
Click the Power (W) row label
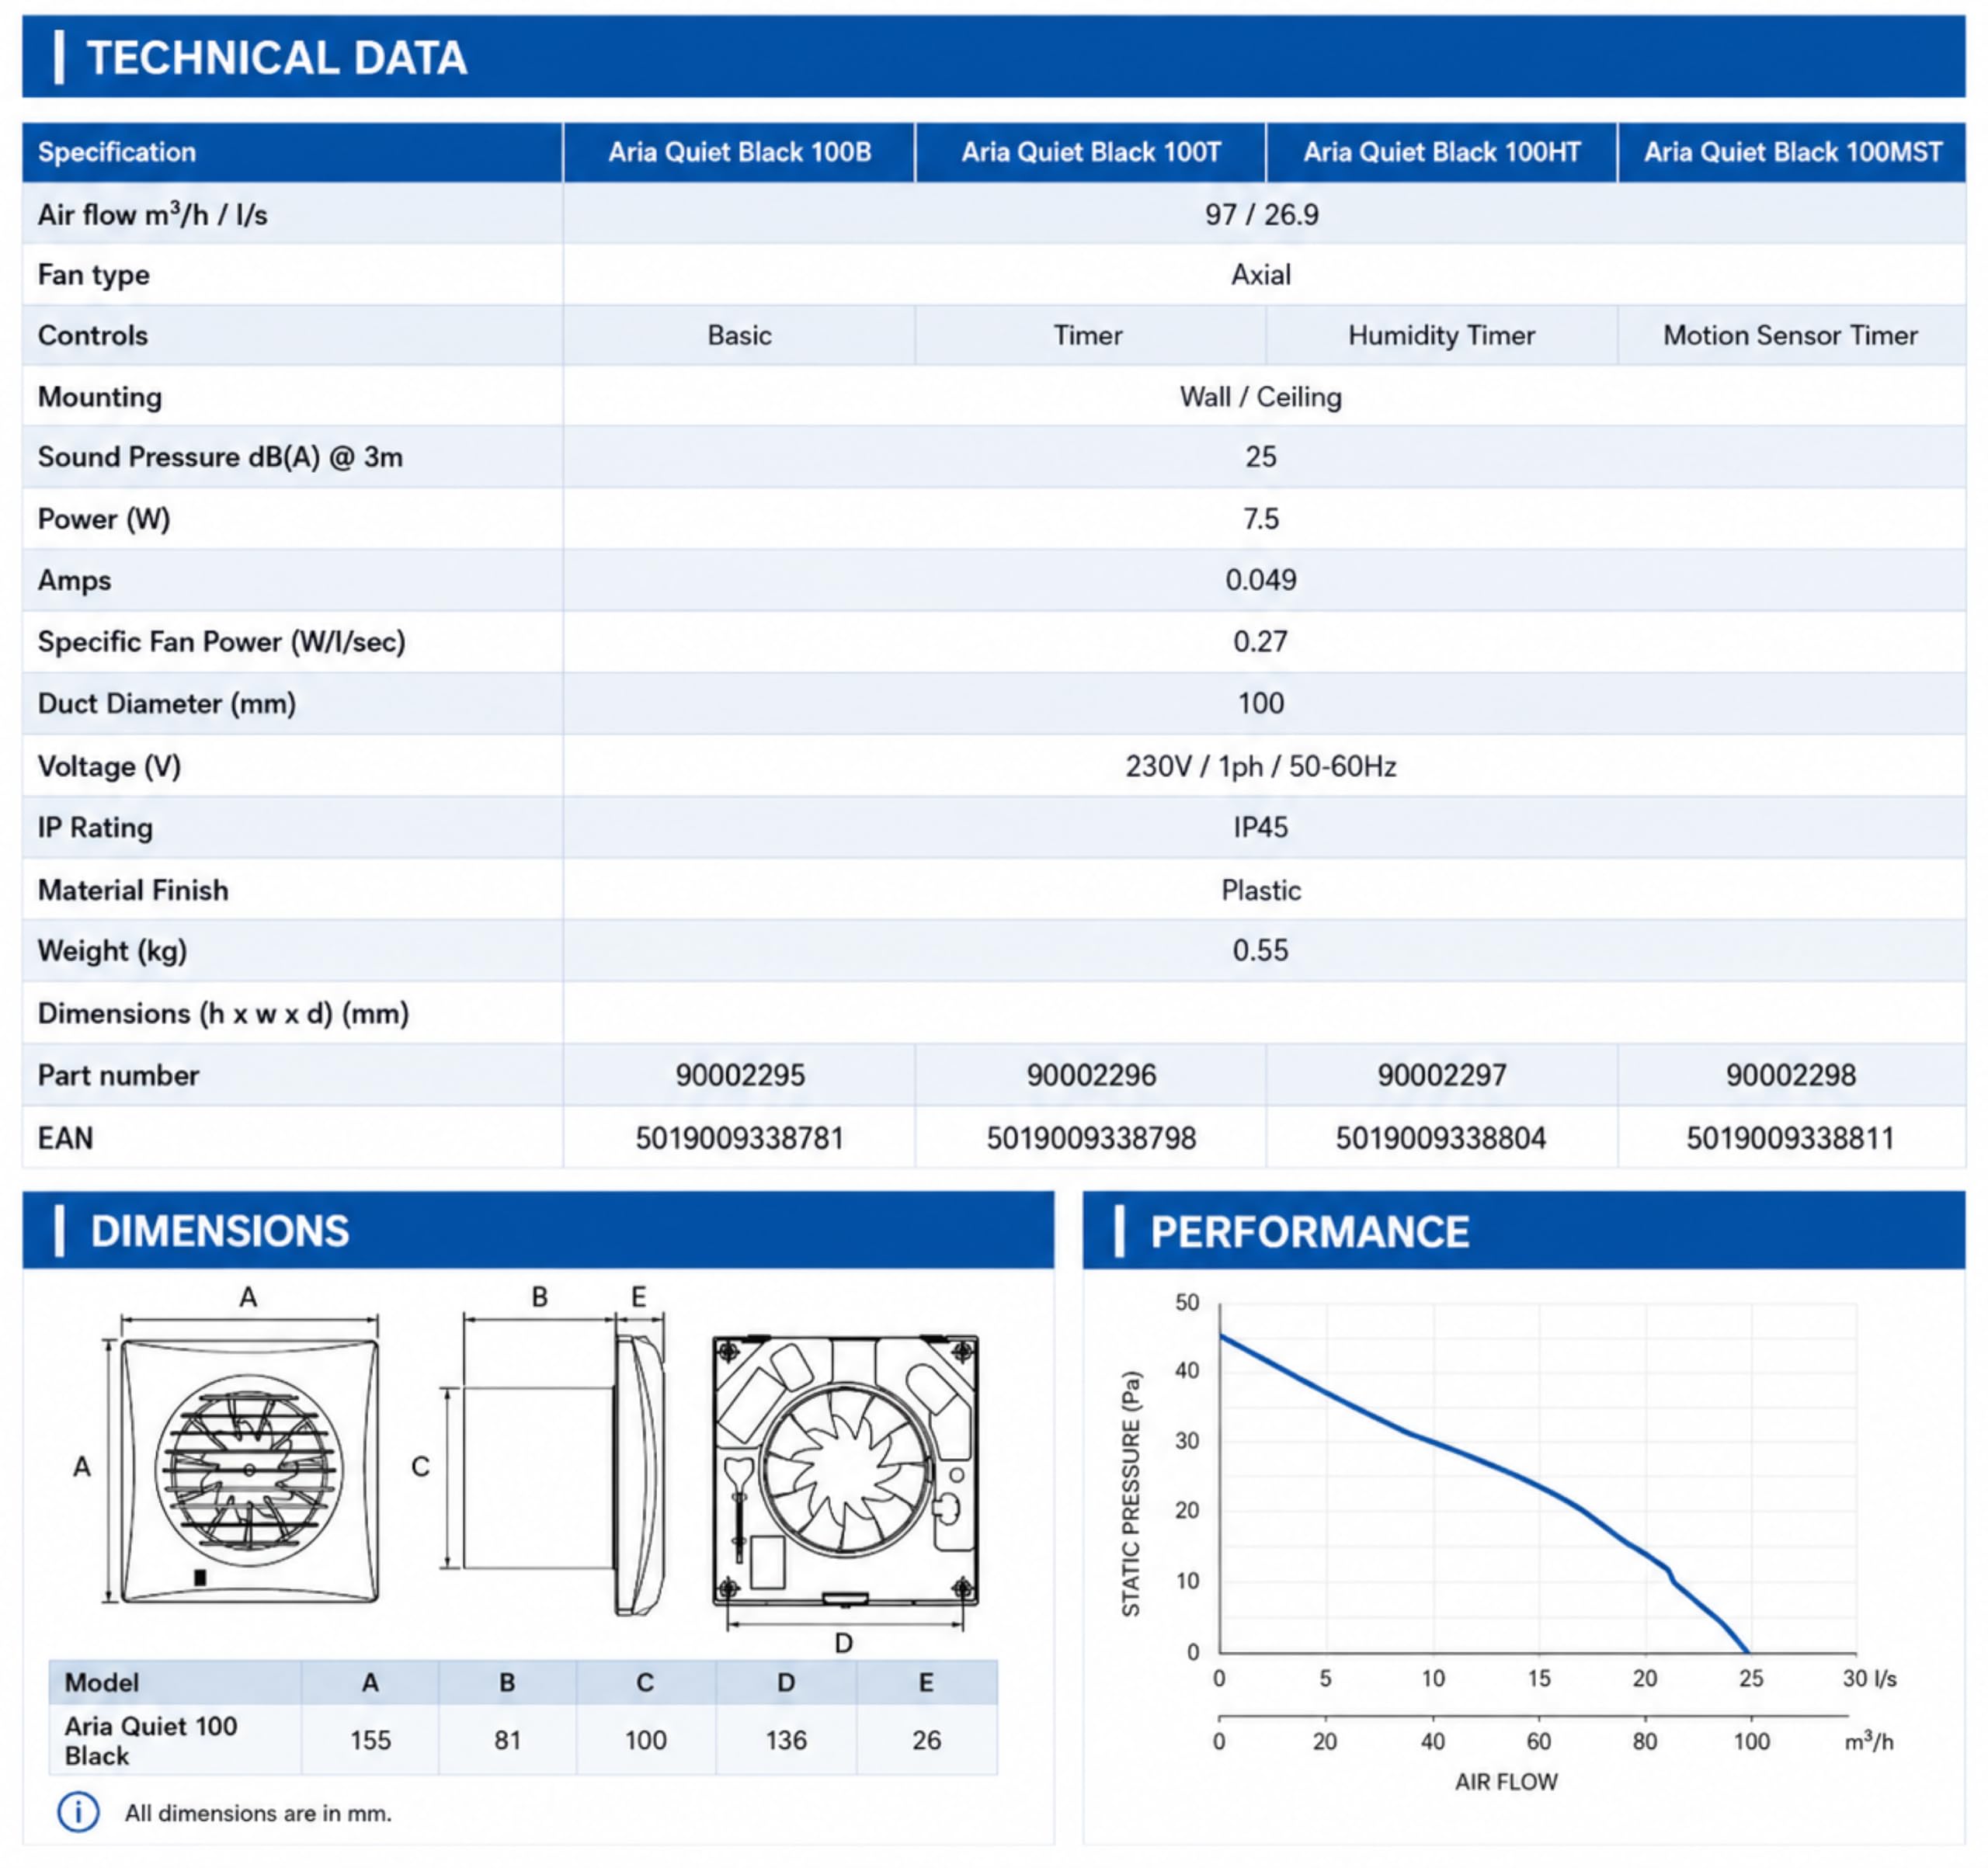104,519
